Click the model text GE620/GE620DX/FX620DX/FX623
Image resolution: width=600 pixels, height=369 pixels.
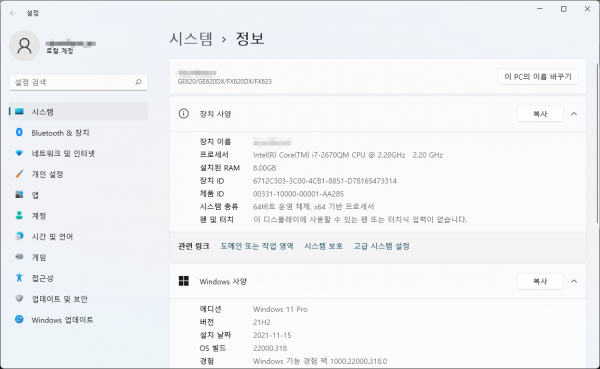225,81
